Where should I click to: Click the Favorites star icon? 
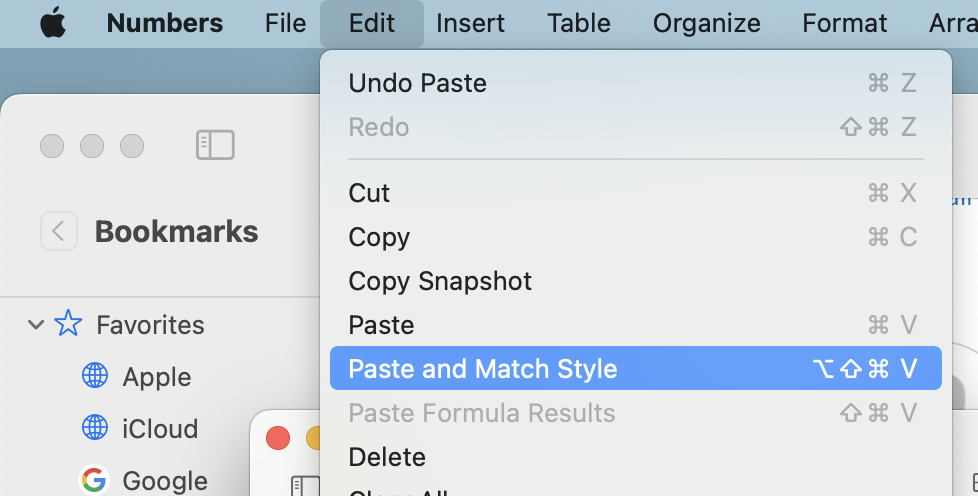(x=68, y=324)
